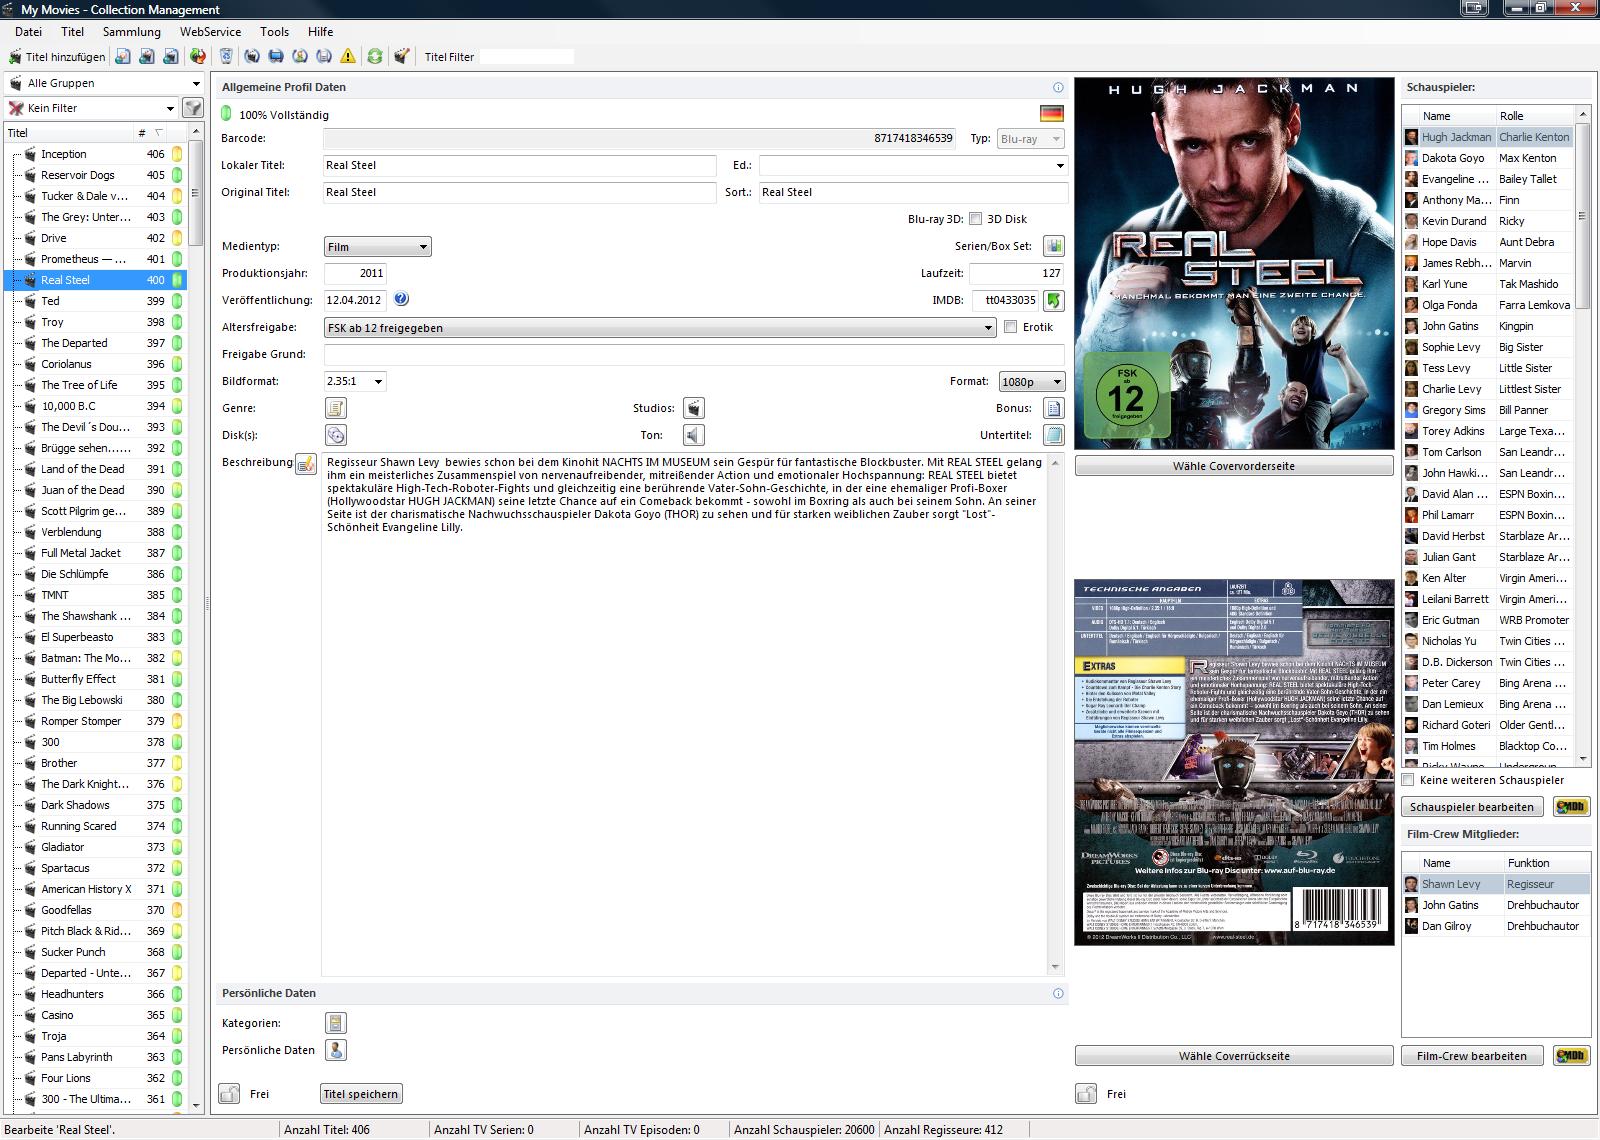Select 'Gladiator' in the title list
Image resolution: width=1600 pixels, height=1140 pixels.
point(94,847)
